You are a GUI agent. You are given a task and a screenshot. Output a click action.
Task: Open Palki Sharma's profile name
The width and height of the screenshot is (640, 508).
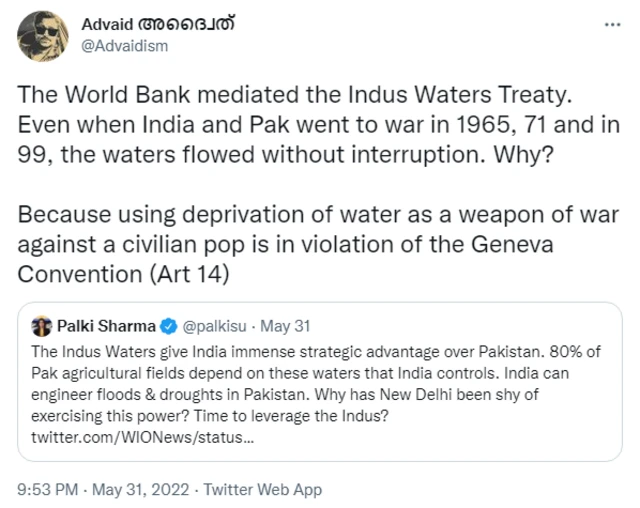click(106, 326)
